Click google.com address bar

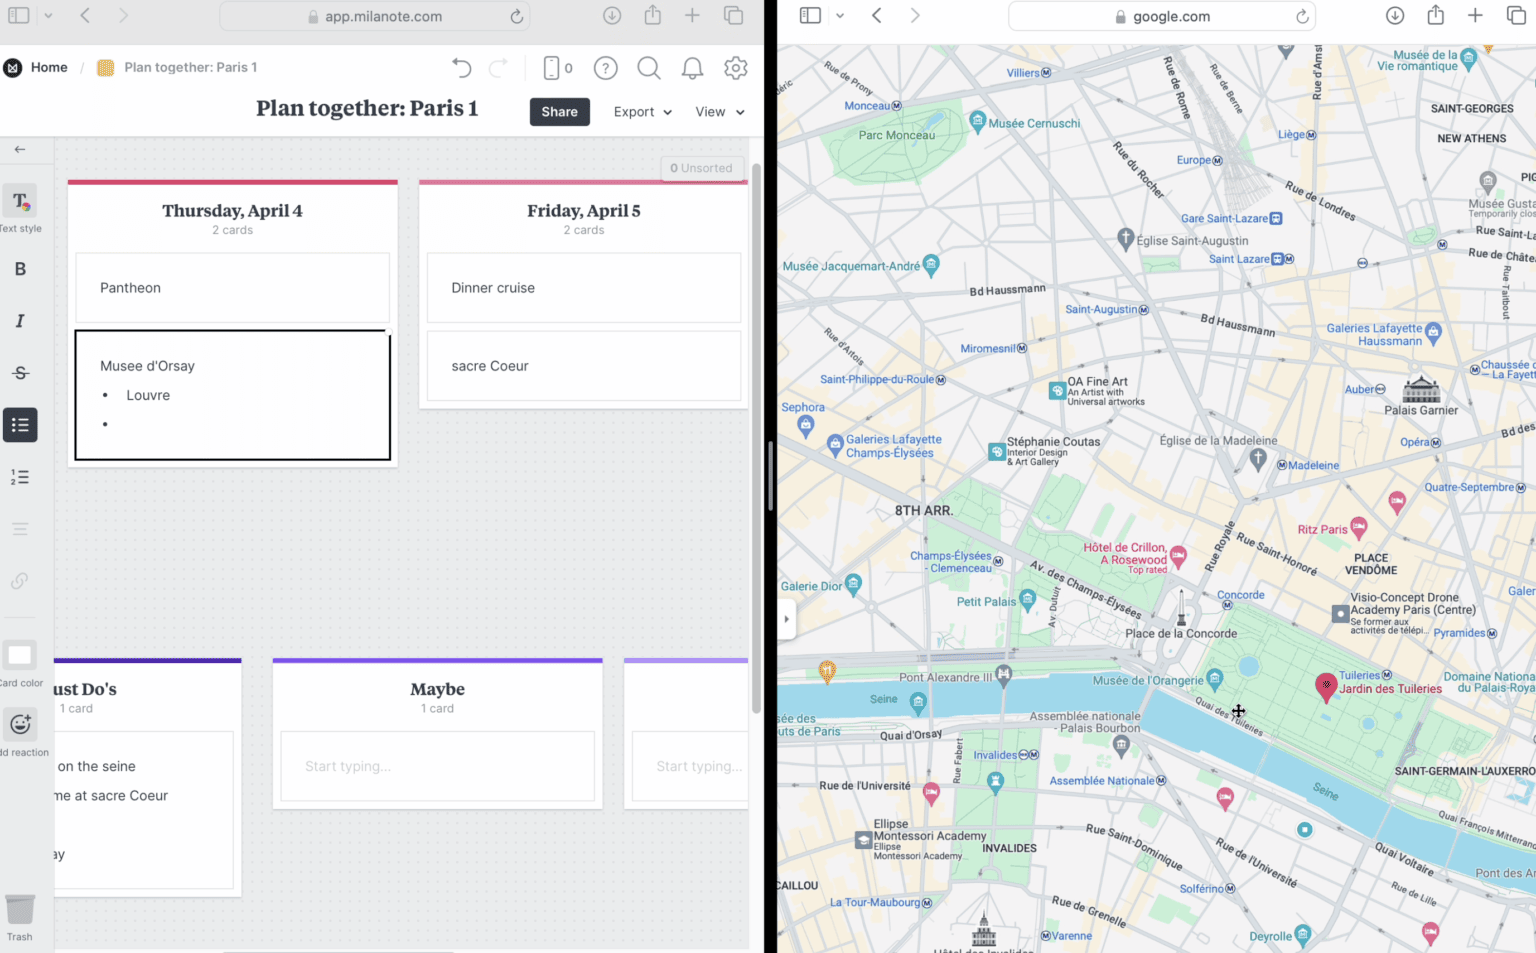tap(1162, 16)
